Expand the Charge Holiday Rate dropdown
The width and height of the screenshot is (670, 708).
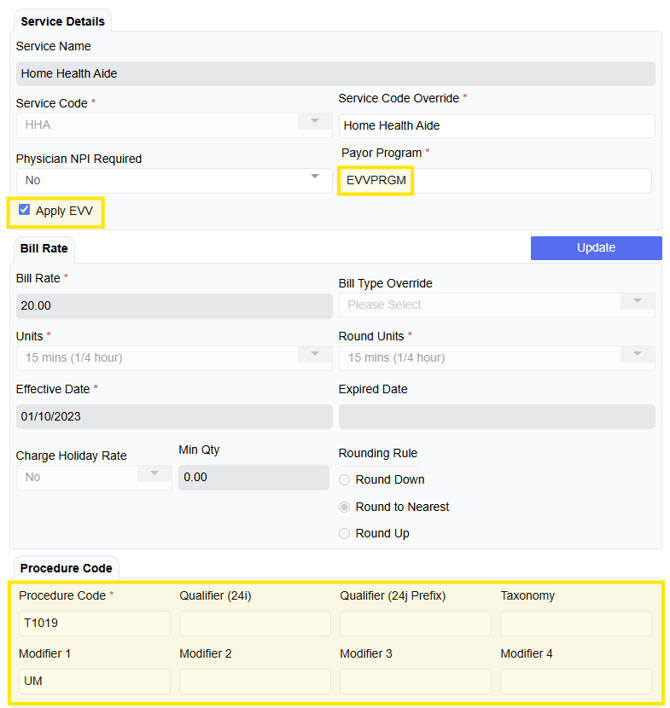click(94, 477)
